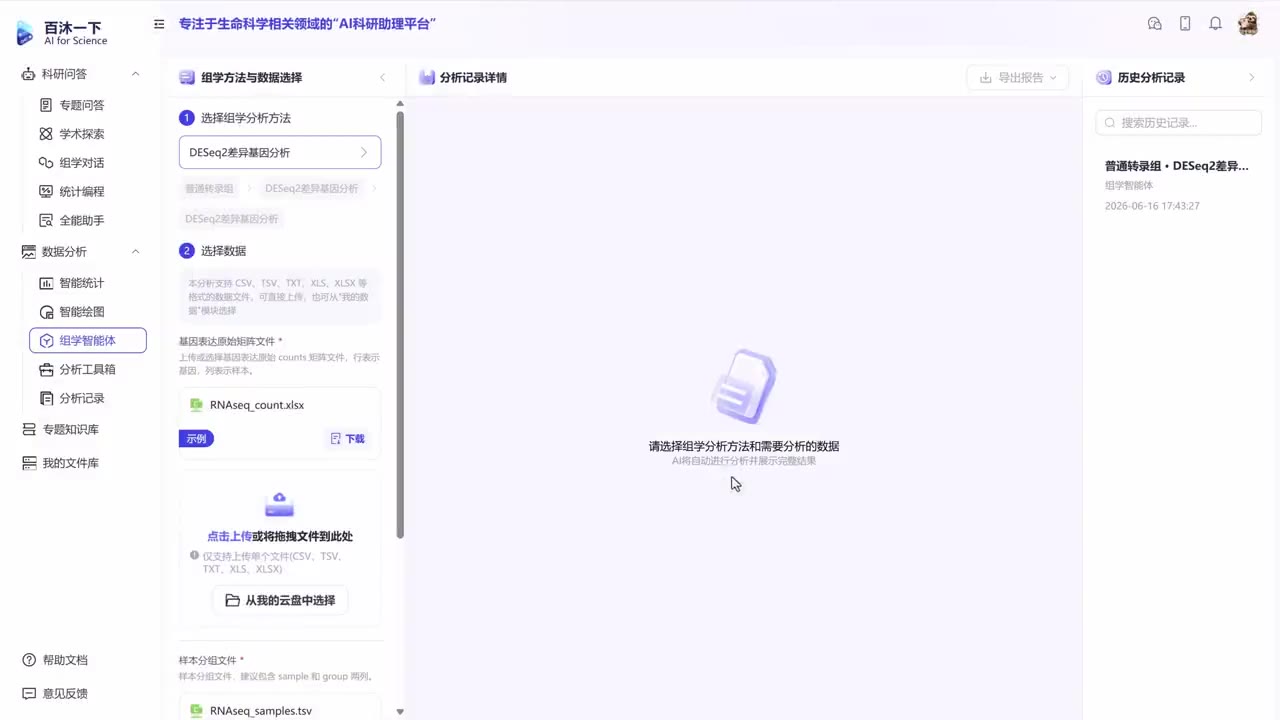The image size is (1280, 720).
Task: Click the 普通转录组 breadcrumb
Action: pos(209,188)
